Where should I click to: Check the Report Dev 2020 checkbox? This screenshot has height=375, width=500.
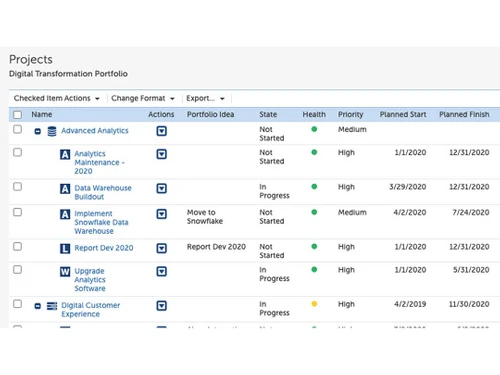tap(17, 246)
